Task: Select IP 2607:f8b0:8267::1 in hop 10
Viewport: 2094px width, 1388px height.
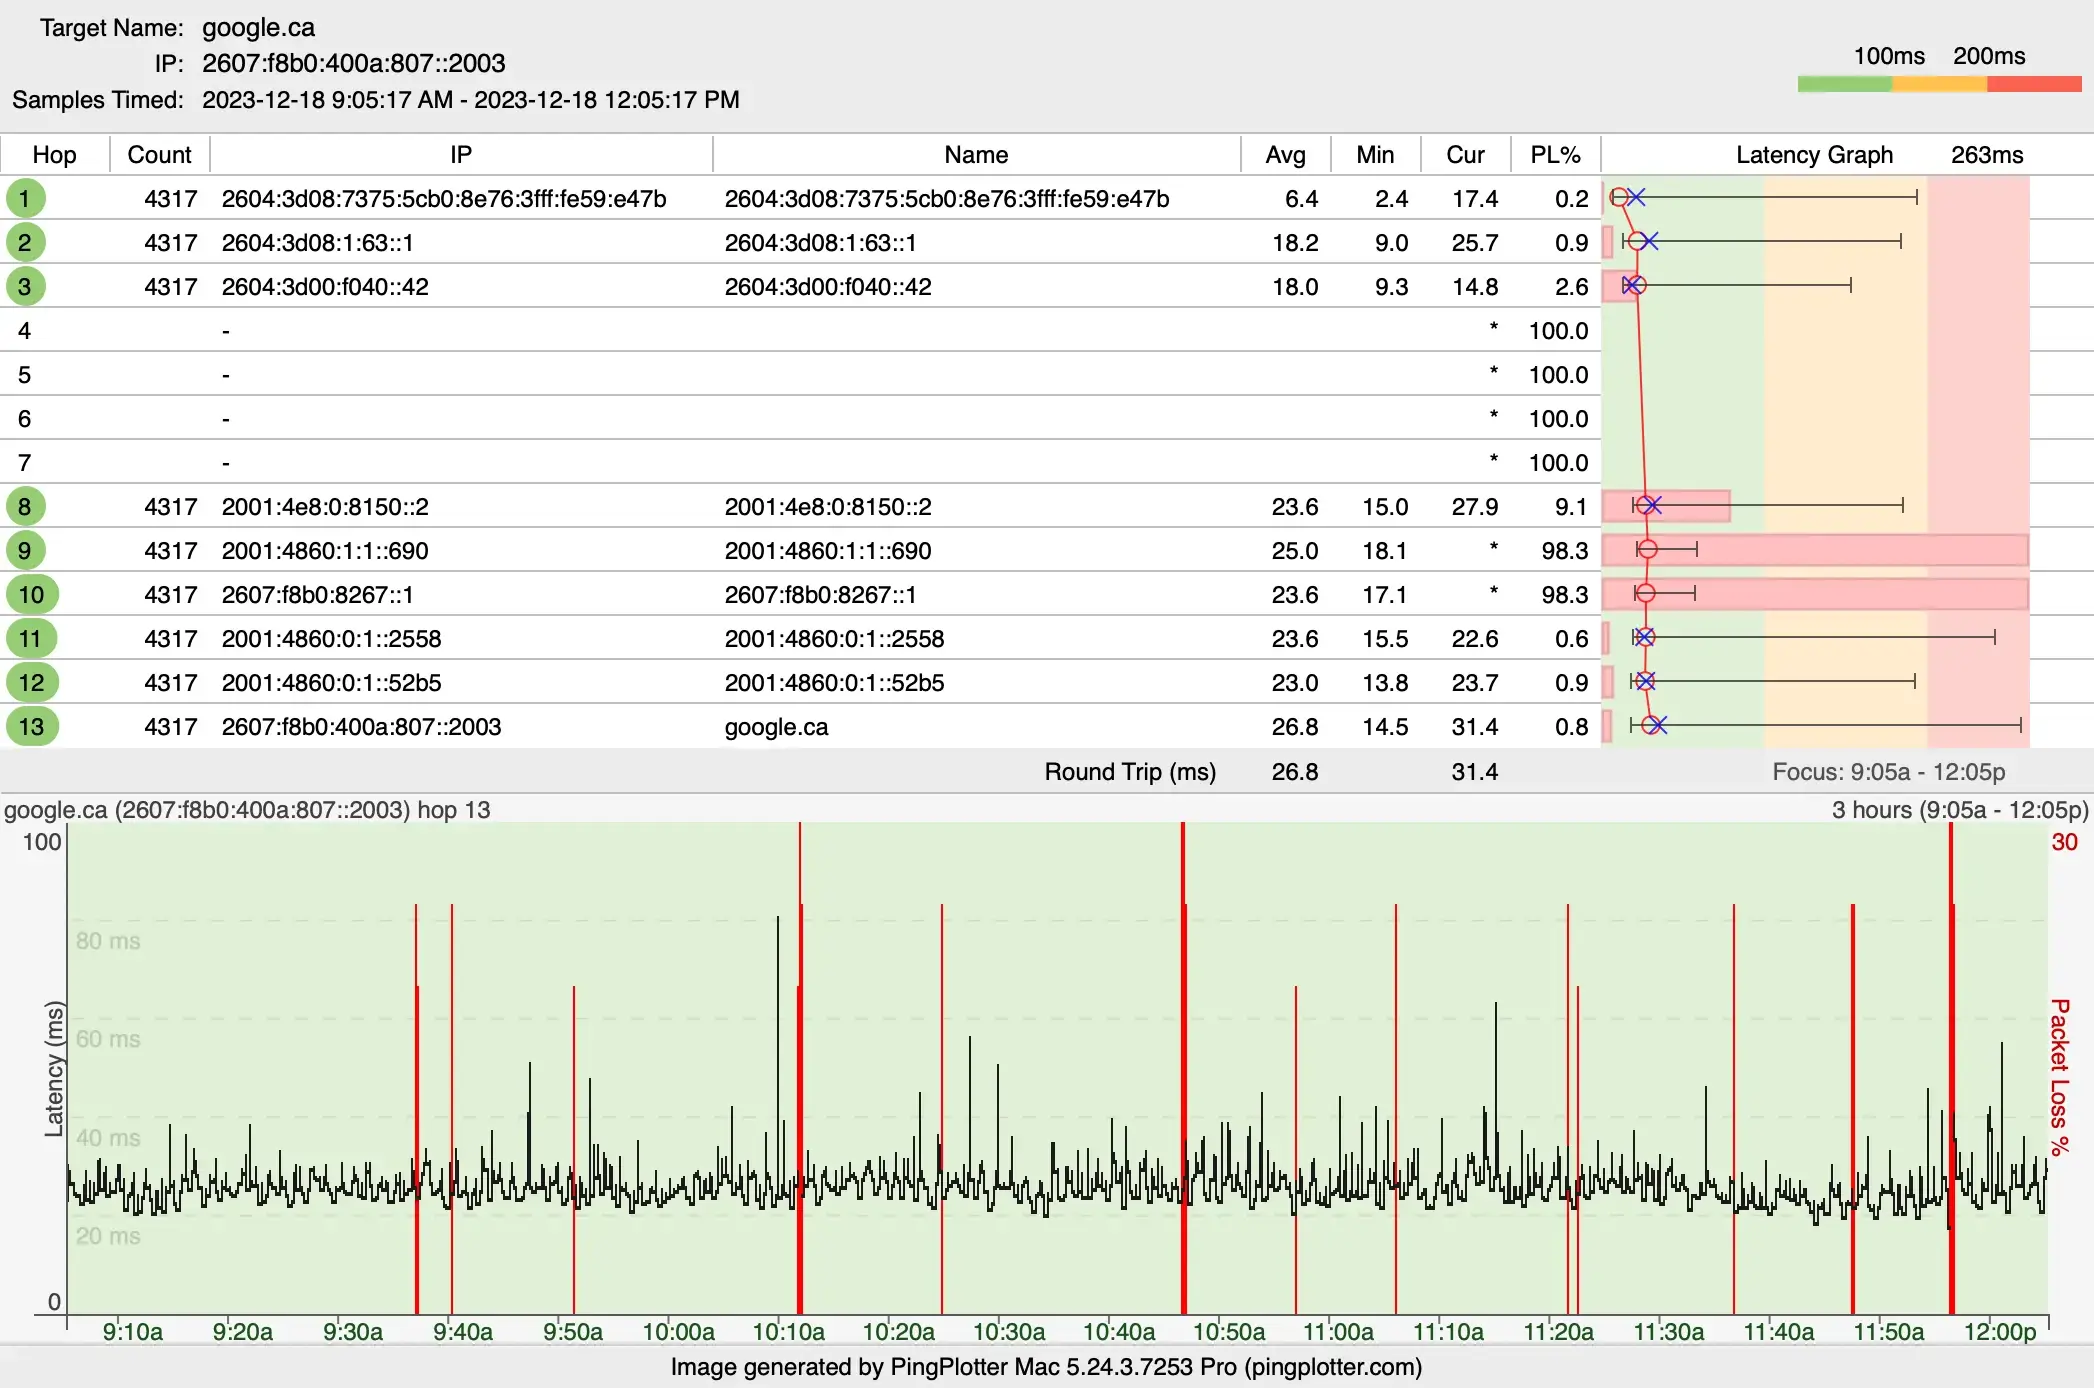Action: [x=317, y=595]
